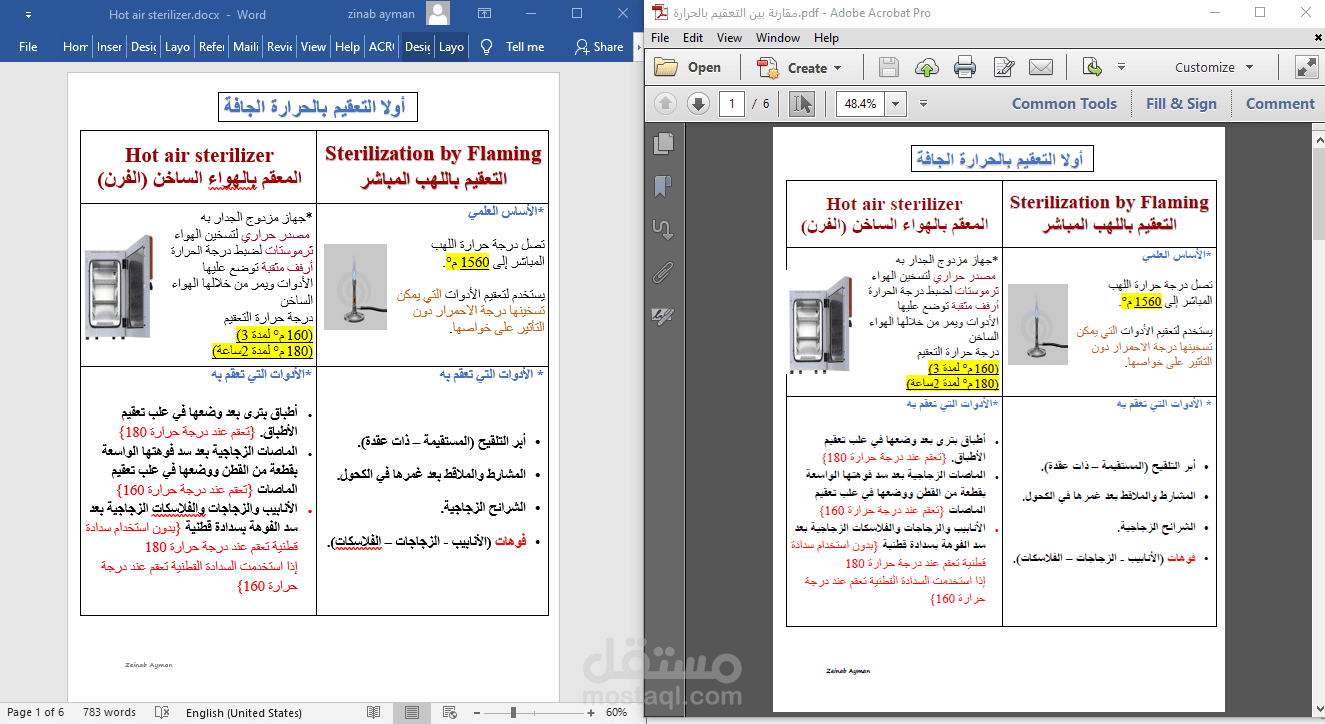1325x724 pixels.
Task: Click Page 1 of 6 status indicator
Action: pos(35,712)
